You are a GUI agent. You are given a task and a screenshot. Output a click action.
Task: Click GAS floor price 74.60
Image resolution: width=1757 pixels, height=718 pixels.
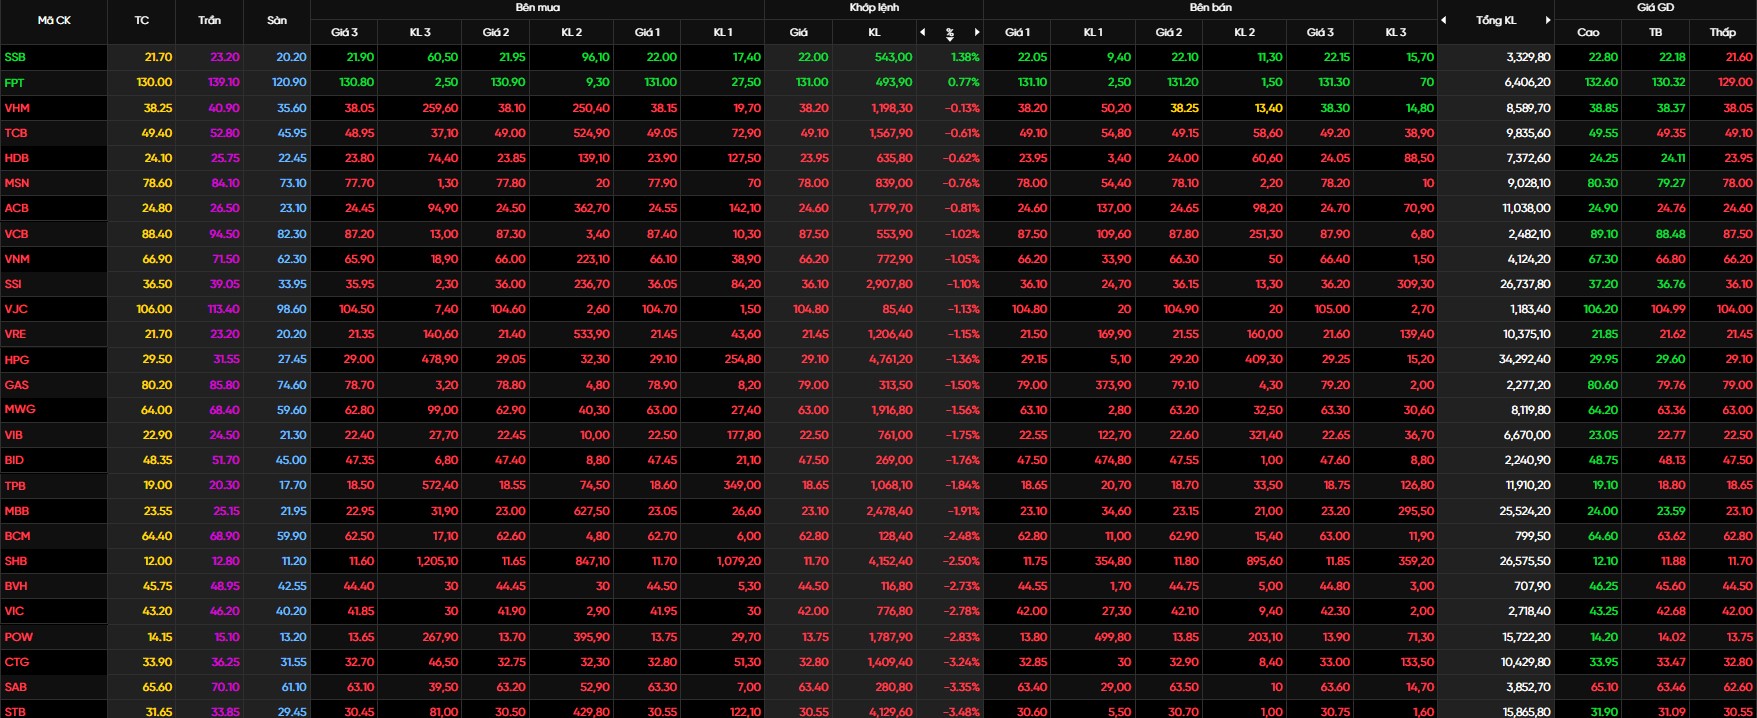click(x=292, y=385)
